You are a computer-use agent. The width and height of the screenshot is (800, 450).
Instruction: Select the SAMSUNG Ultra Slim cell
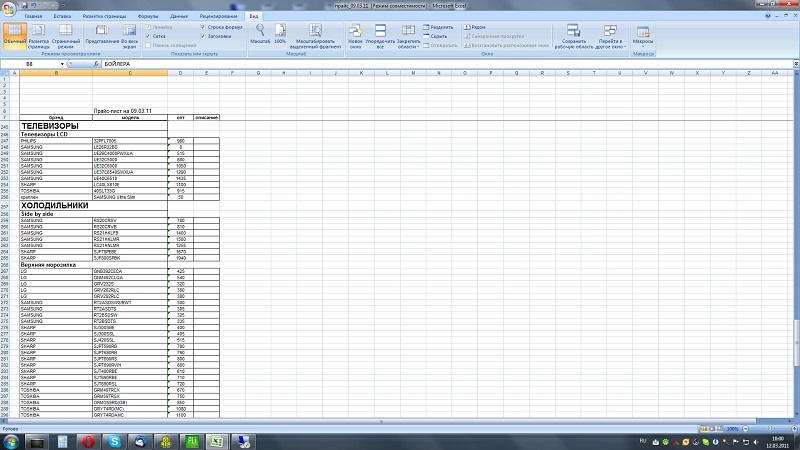(x=130, y=197)
